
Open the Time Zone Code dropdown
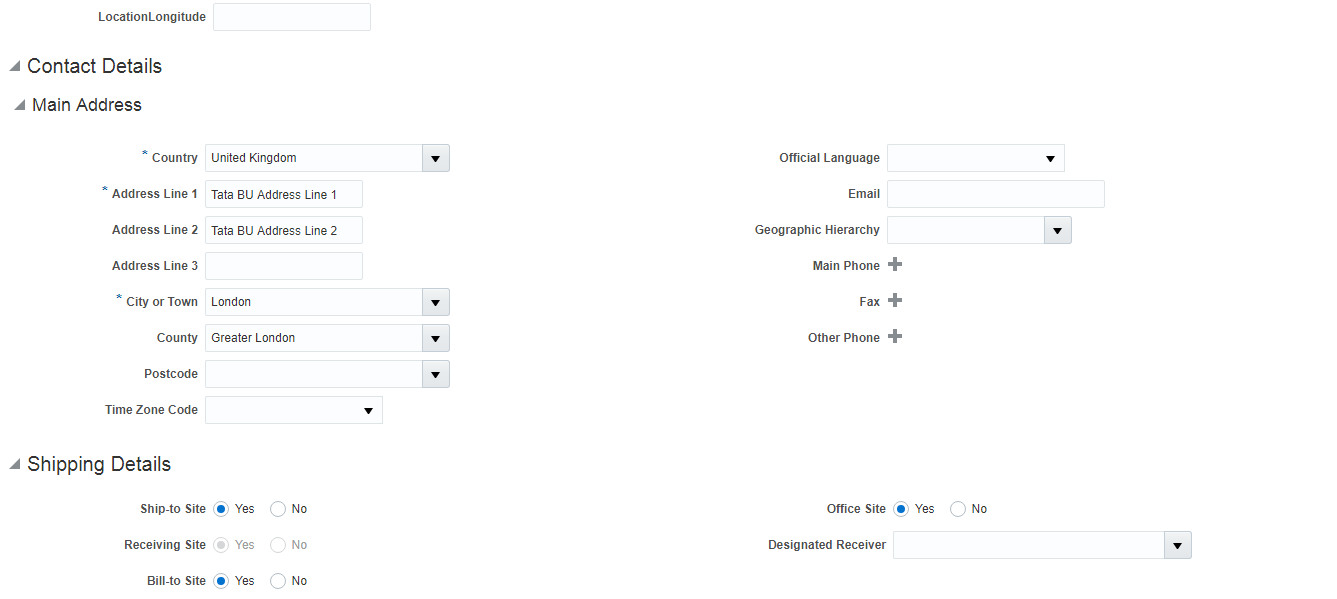click(367, 410)
